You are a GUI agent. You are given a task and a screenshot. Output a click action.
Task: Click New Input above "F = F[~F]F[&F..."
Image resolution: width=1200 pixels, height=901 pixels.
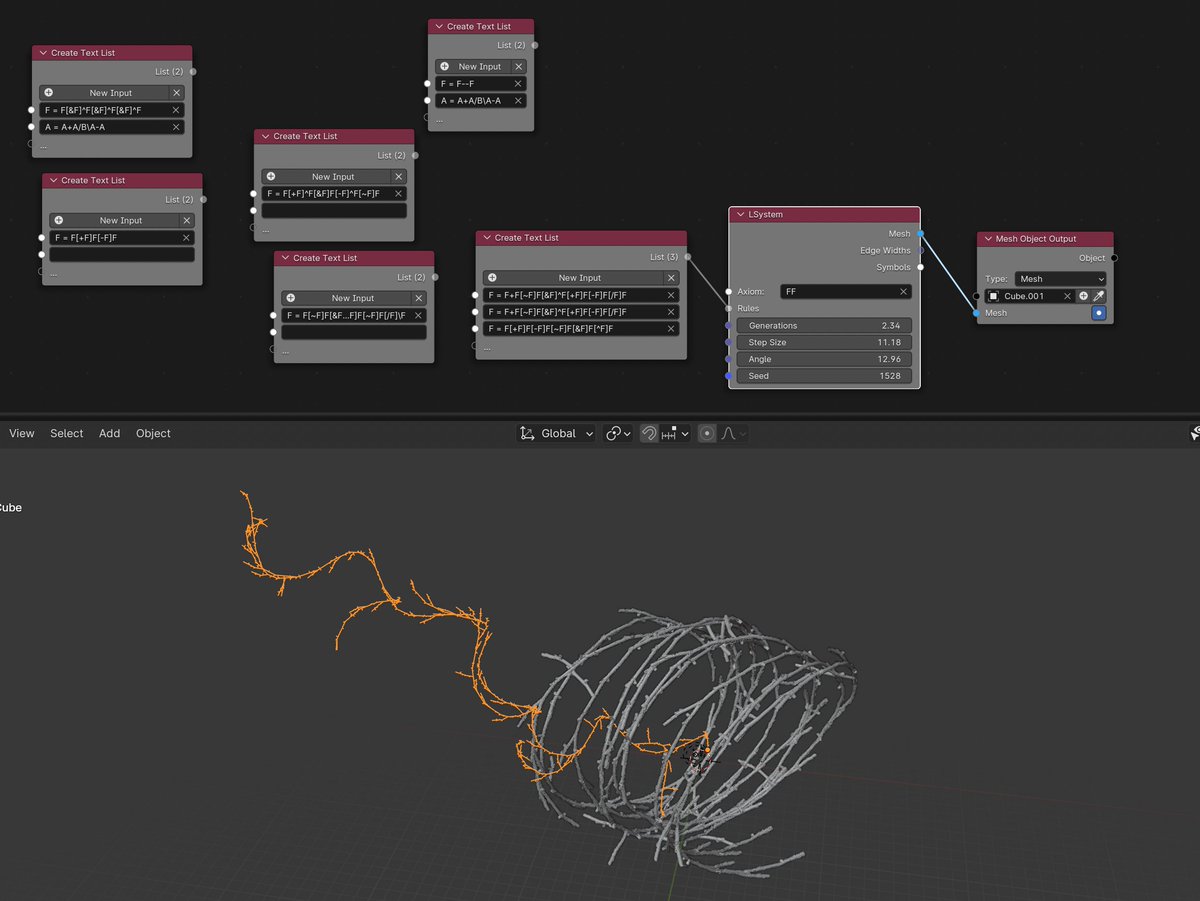click(344, 298)
